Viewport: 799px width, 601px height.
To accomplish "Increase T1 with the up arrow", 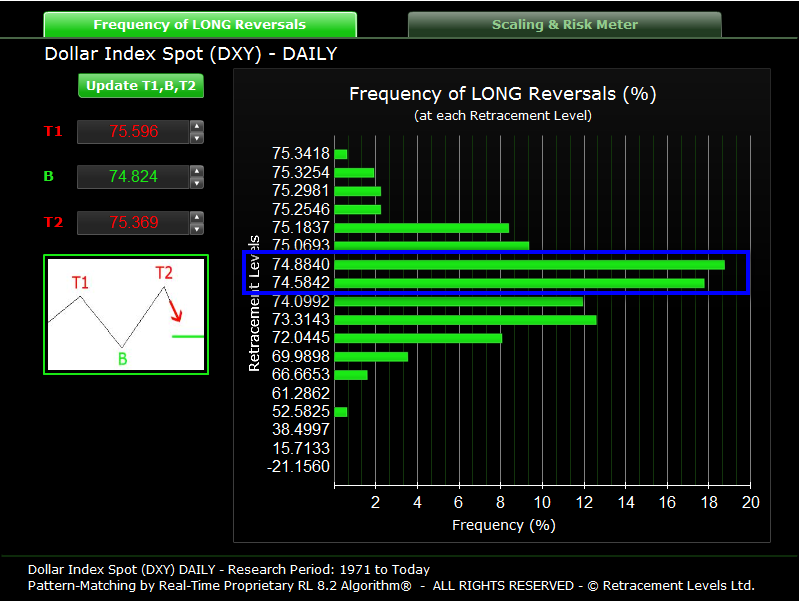I will [197, 127].
